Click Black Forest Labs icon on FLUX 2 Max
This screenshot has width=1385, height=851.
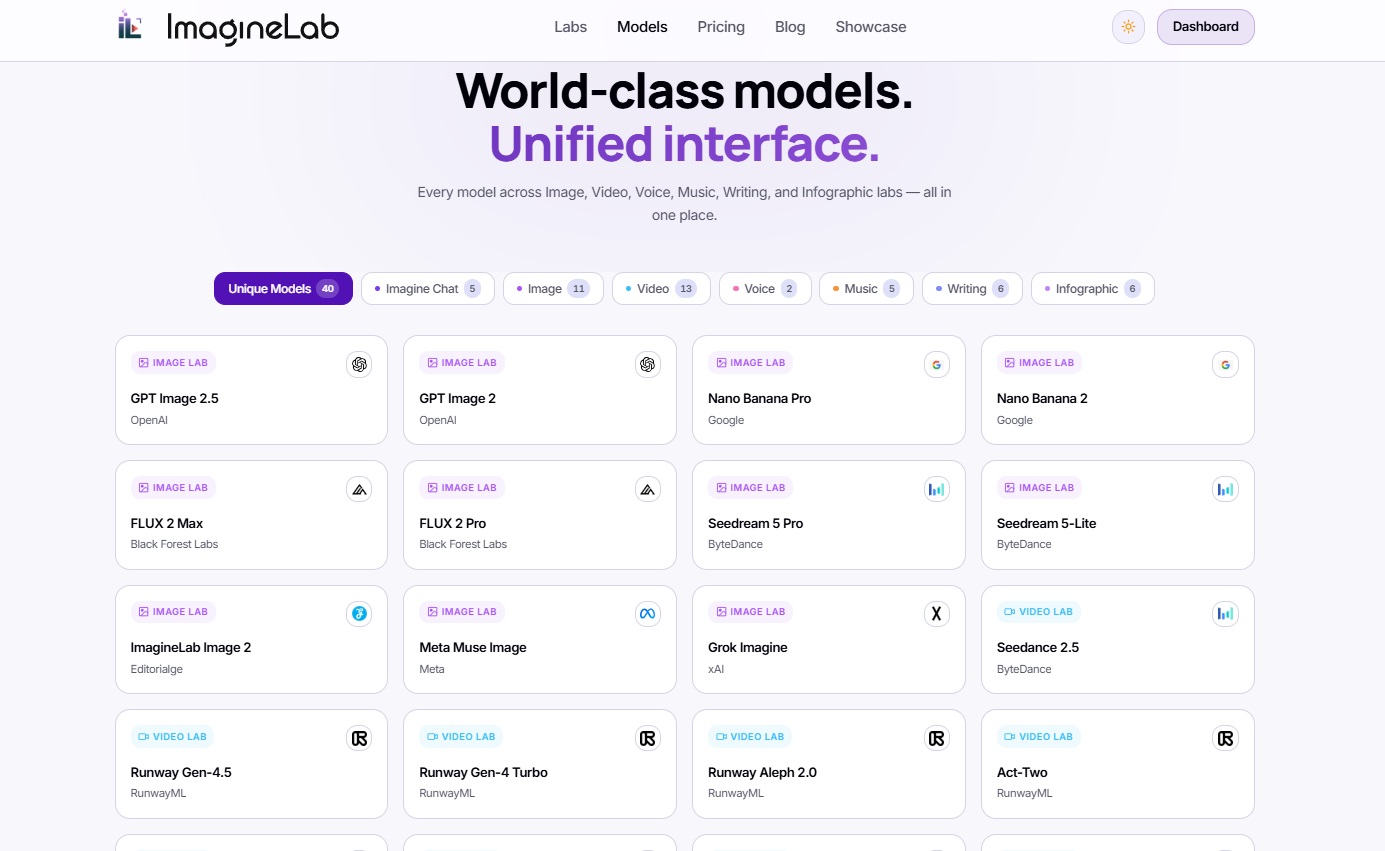[359, 489]
